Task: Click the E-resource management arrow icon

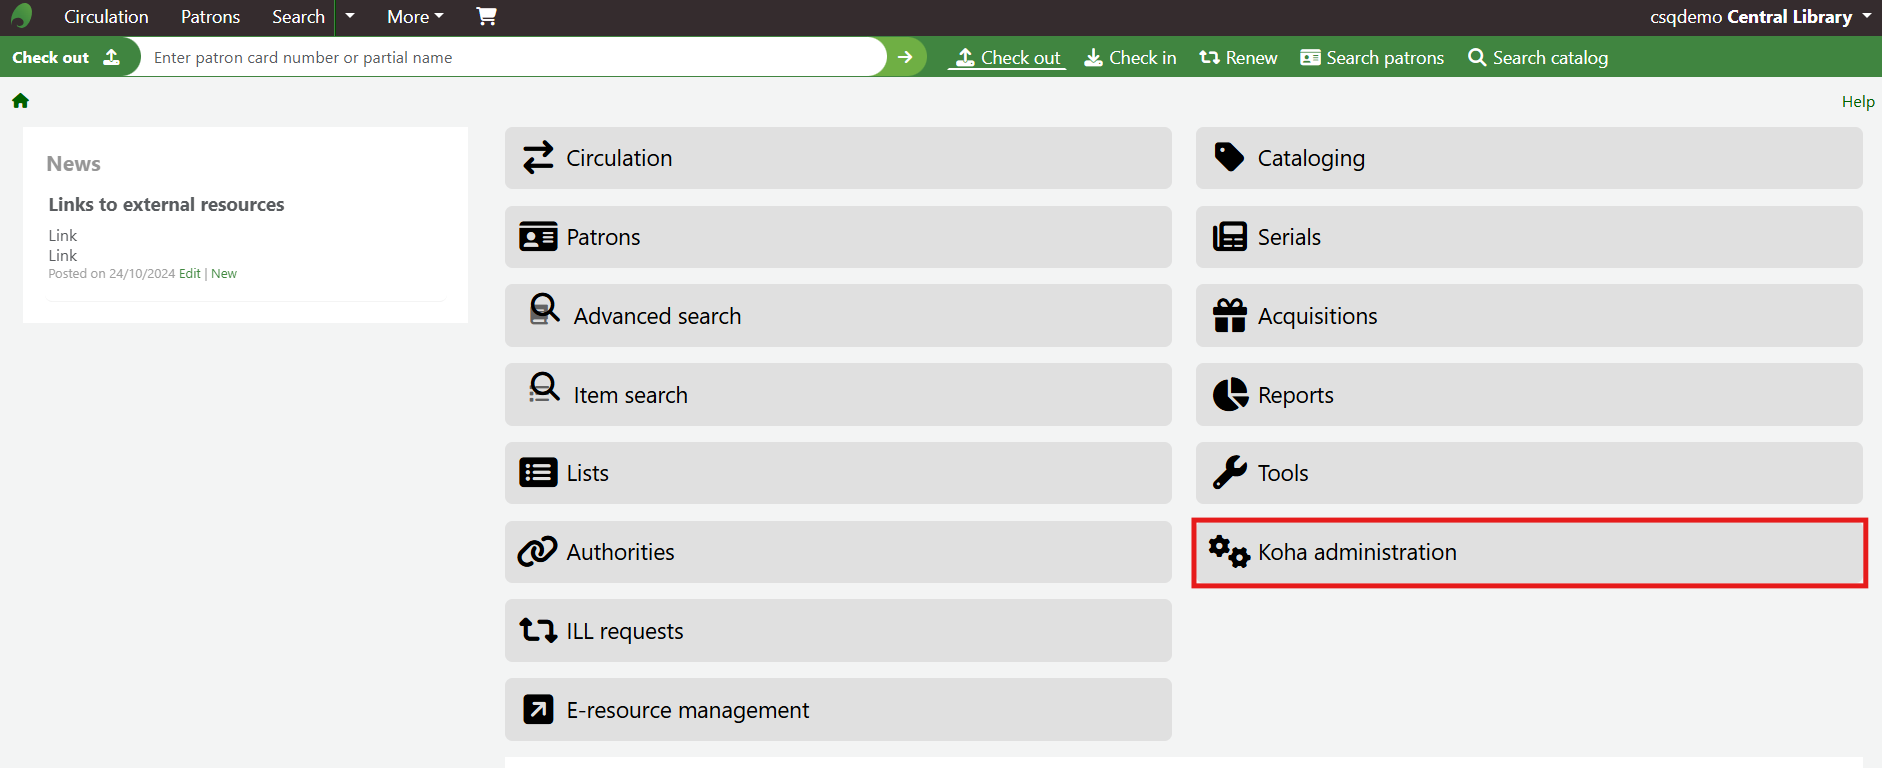Action: [538, 710]
